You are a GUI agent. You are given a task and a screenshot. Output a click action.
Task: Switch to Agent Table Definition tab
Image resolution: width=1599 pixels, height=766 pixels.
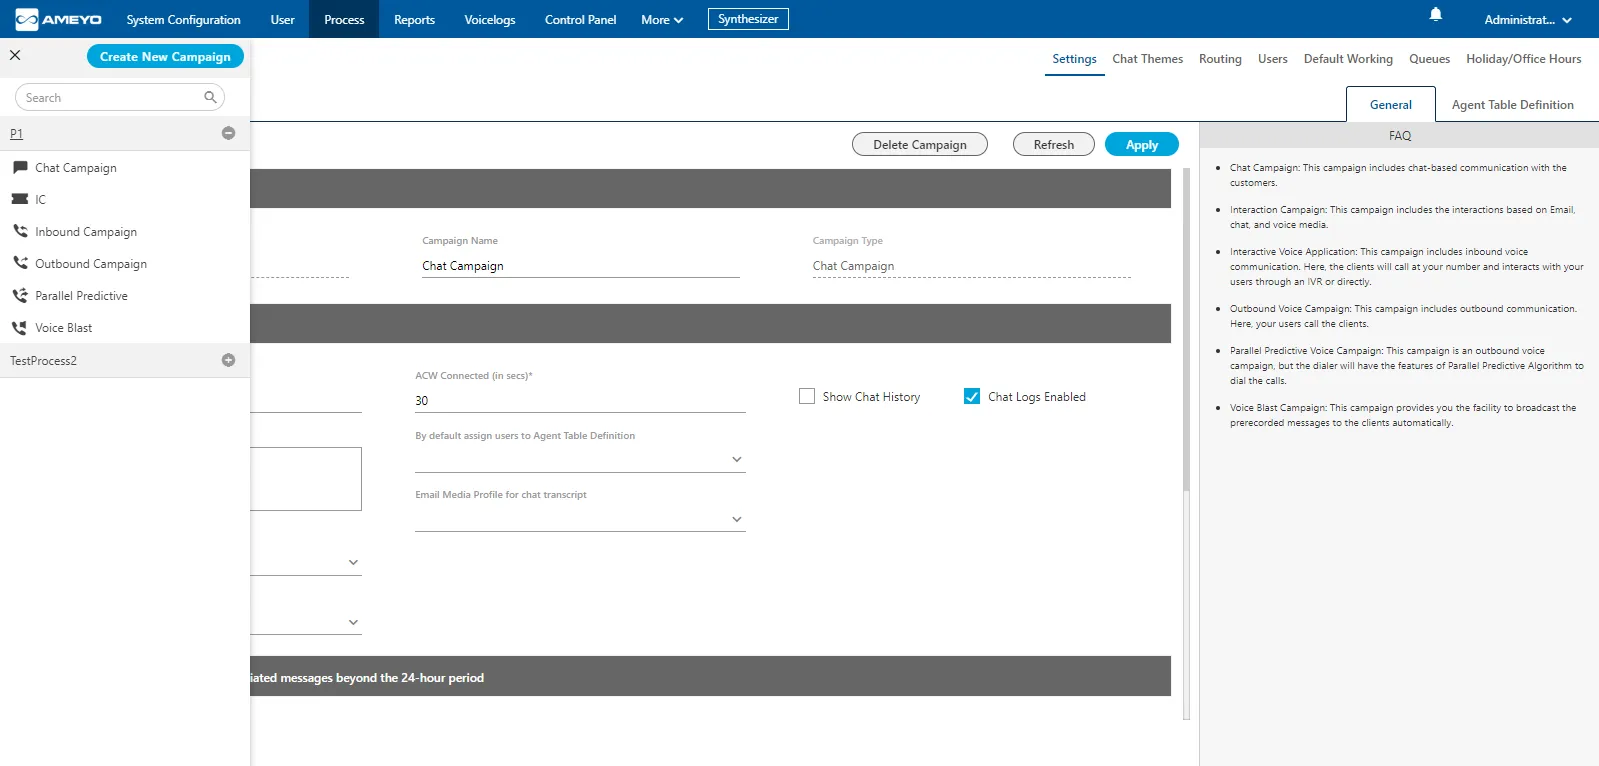[x=1512, y=104]
